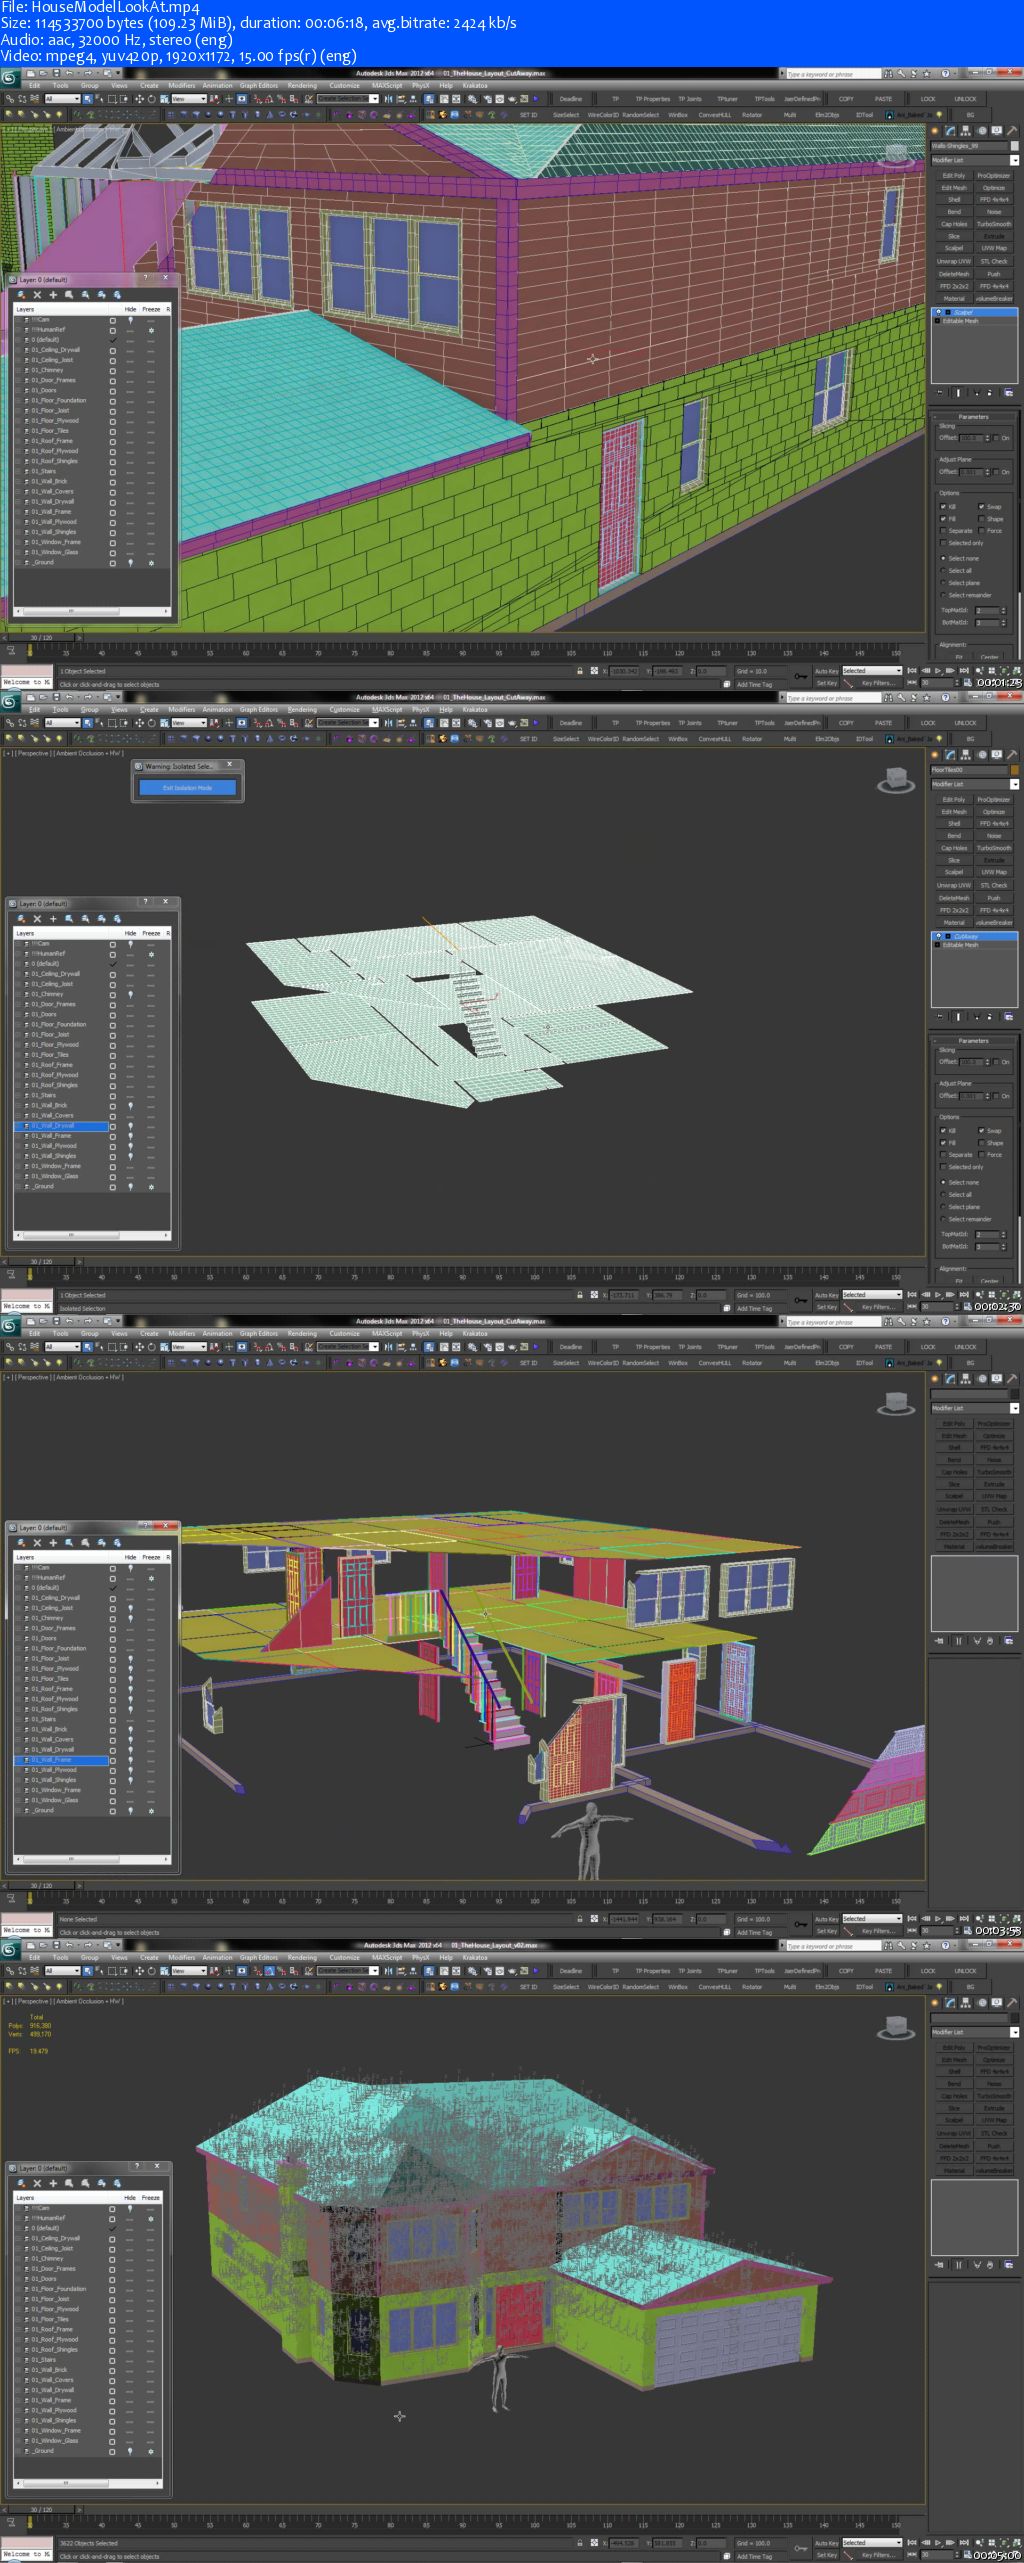Image resolution: width=1024 pixels, height=2563 pixels.
Task: Click object color swatch, first frame Modify panel
Action: click(1014, 146)
